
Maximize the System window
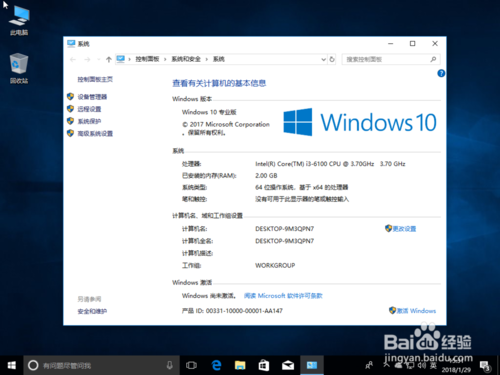point(413,44)
